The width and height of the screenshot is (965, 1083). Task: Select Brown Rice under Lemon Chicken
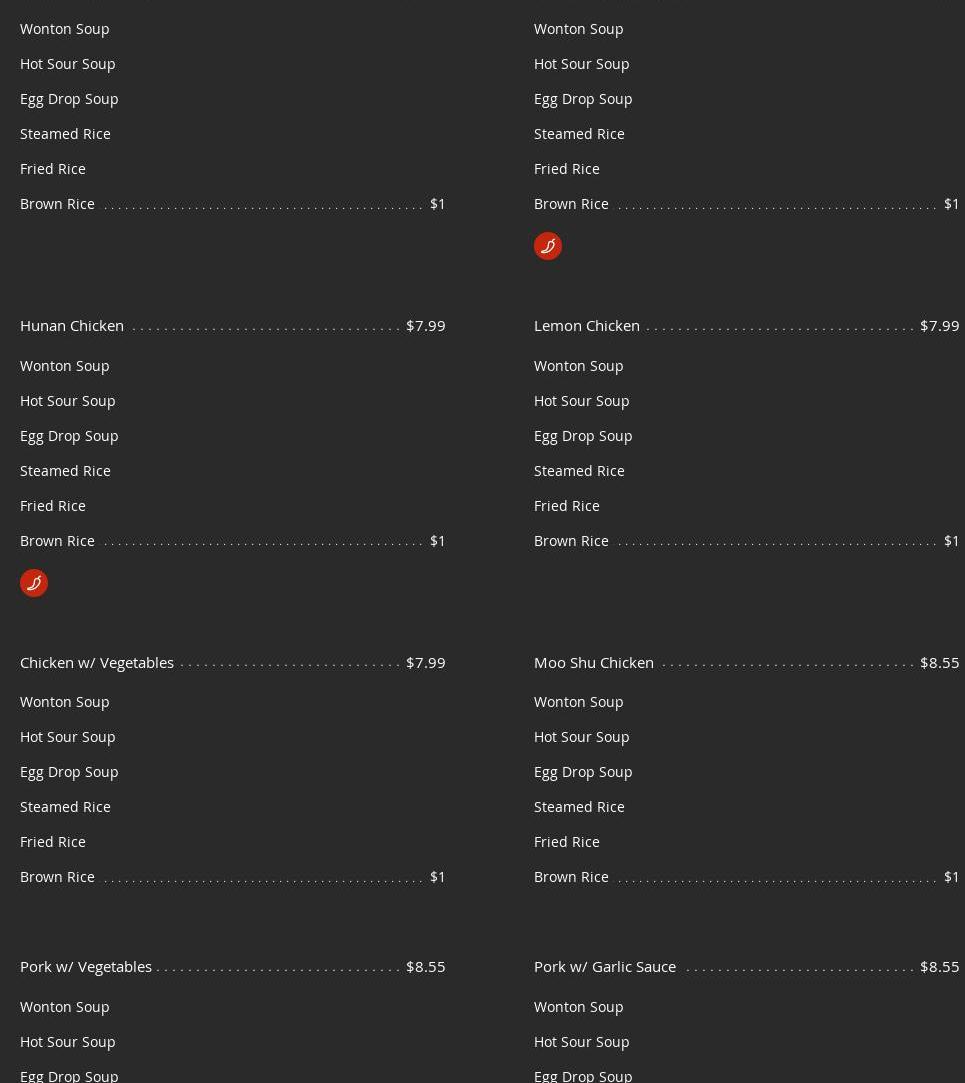pos(571,540)
